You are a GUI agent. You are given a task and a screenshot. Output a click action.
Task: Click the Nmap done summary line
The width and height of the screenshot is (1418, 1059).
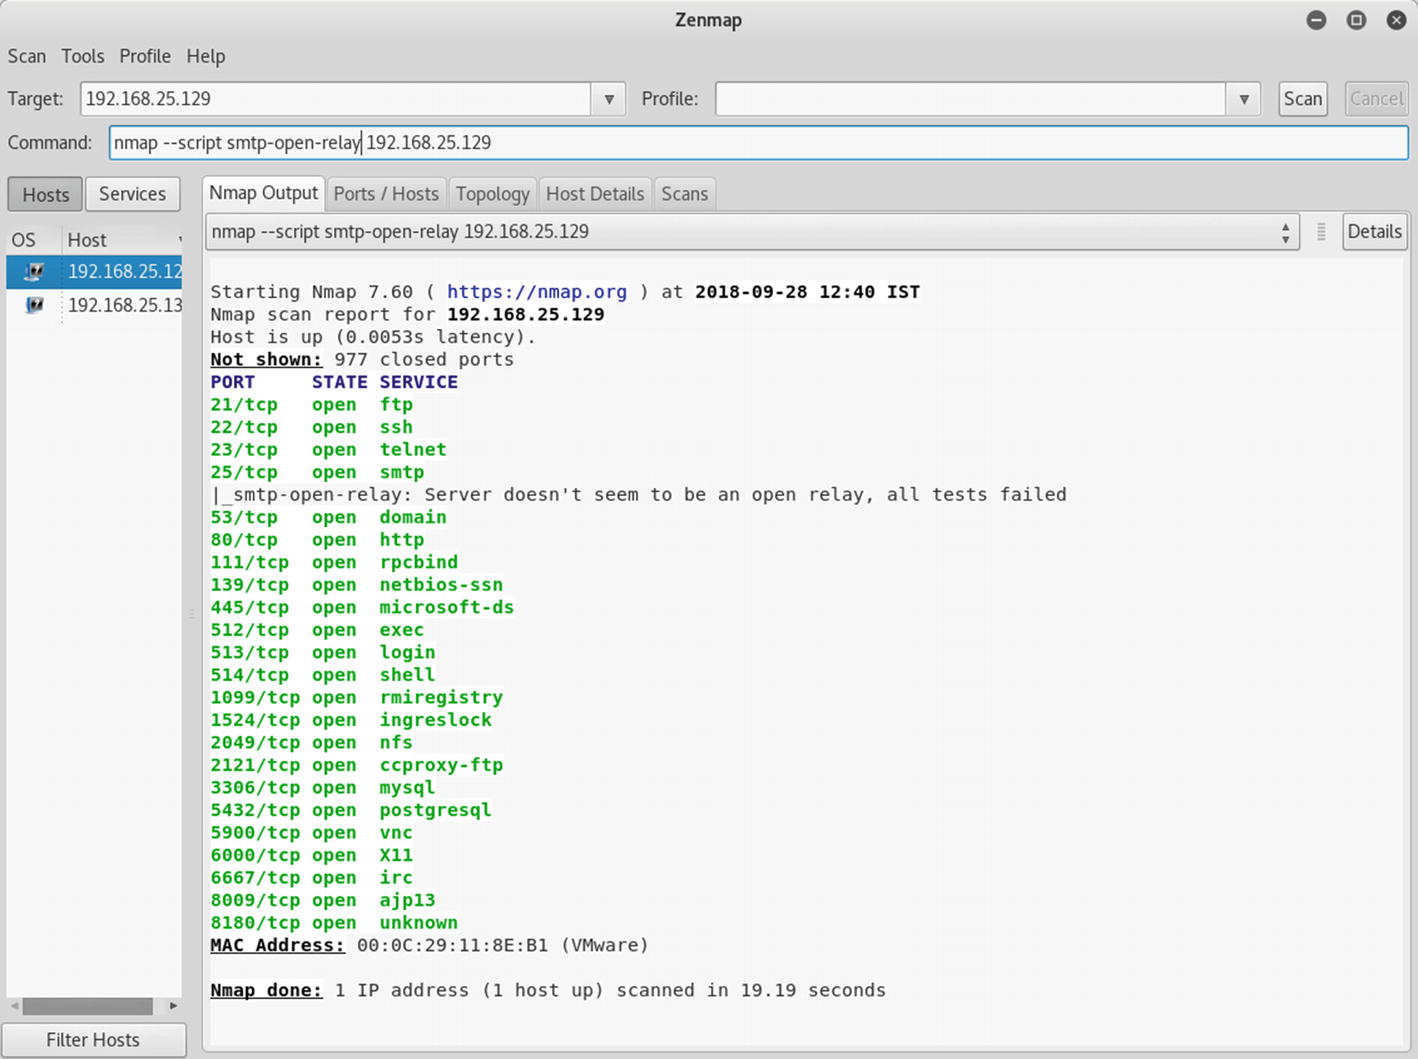click(x=548, y=990)
